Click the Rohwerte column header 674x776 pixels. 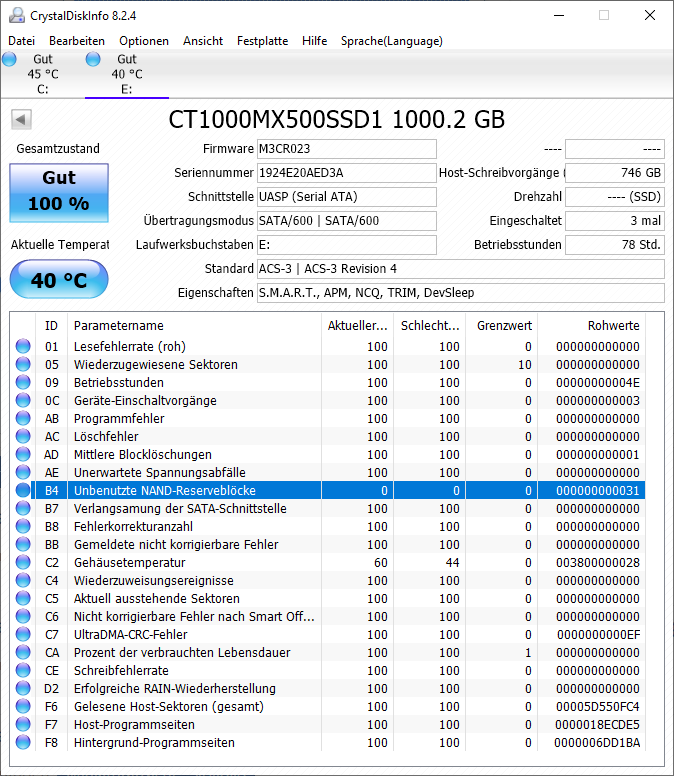click(x=591, y=325)
